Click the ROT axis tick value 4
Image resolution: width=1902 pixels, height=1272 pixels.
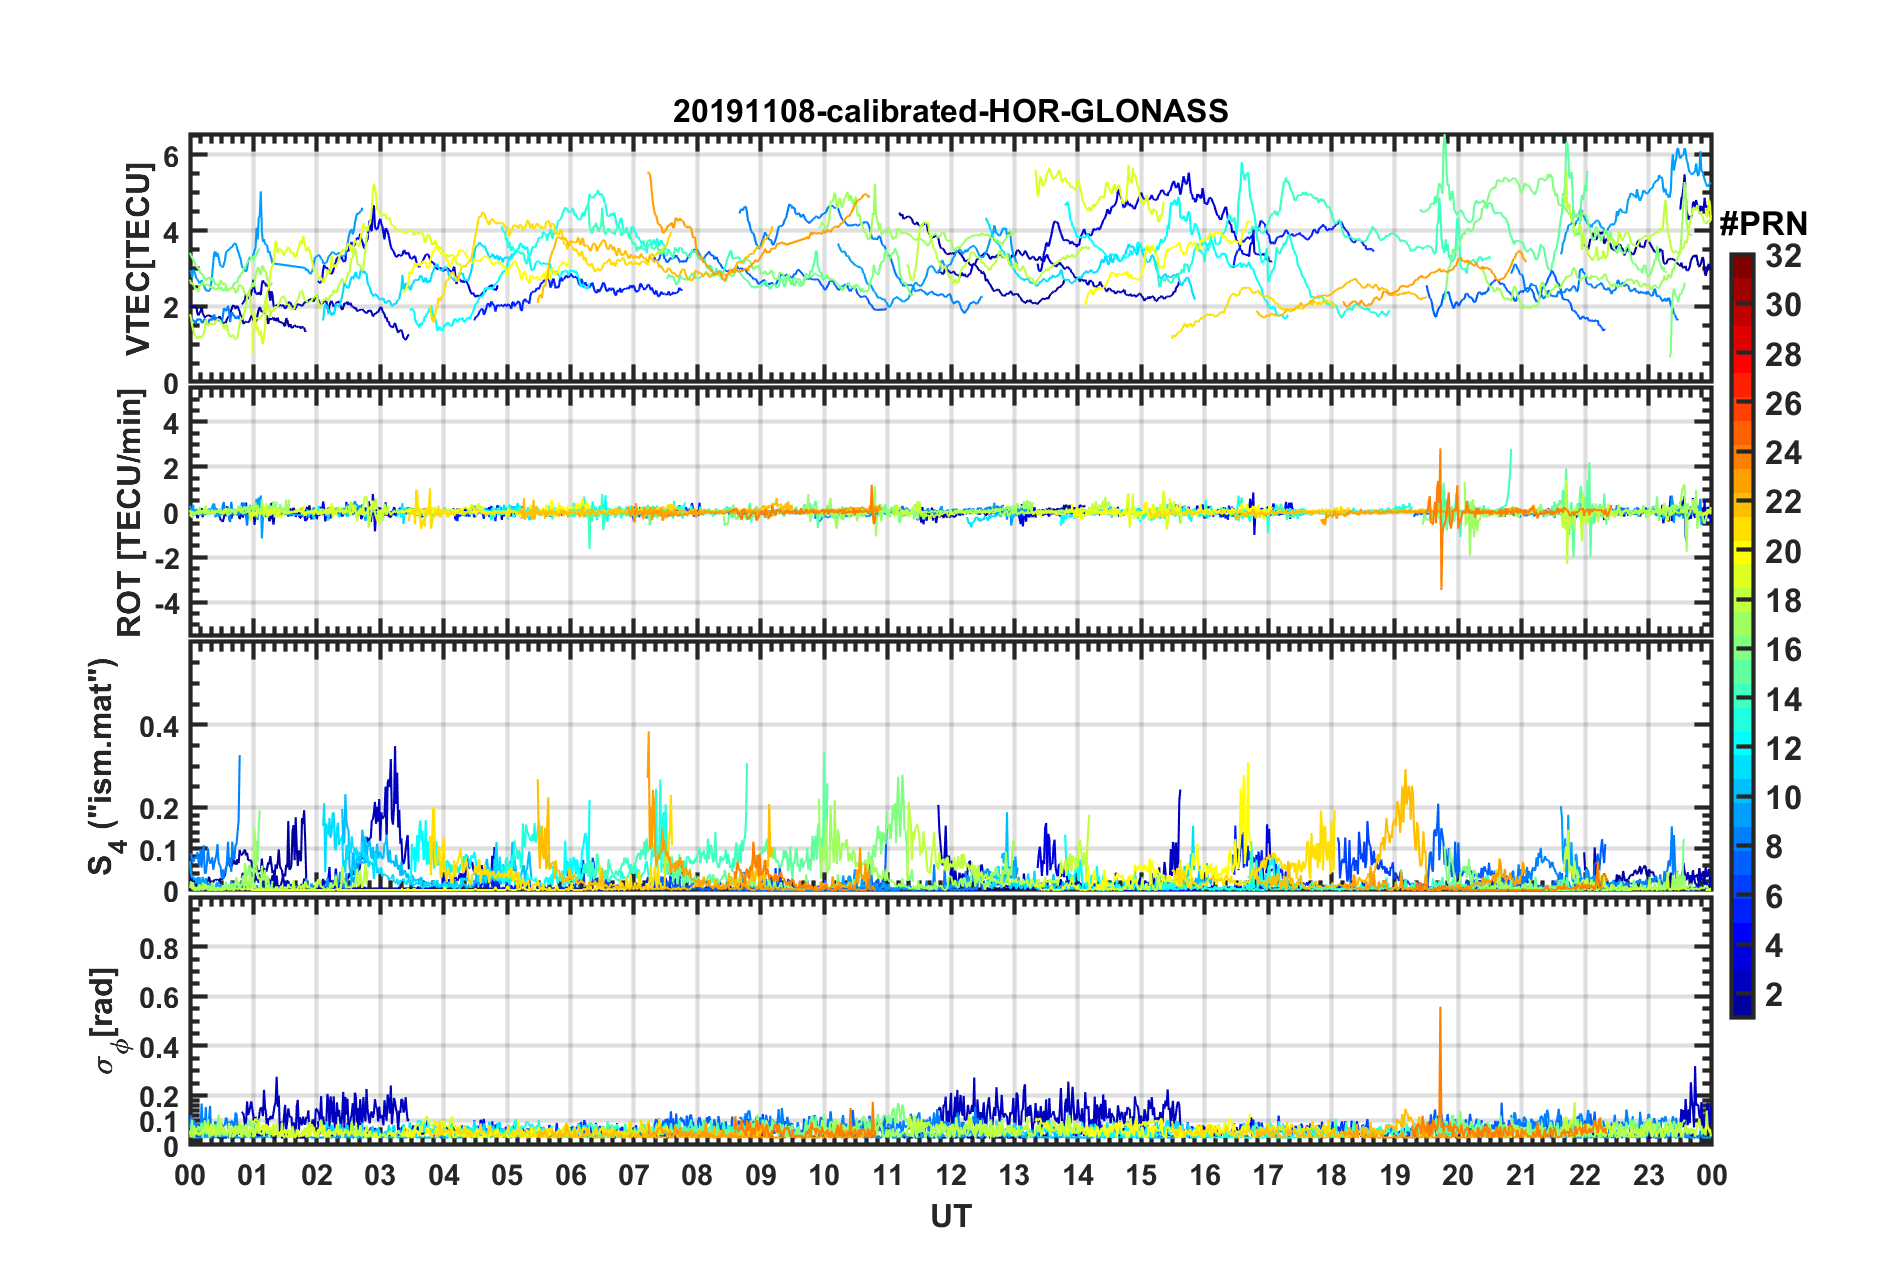(x=171, y=423)
